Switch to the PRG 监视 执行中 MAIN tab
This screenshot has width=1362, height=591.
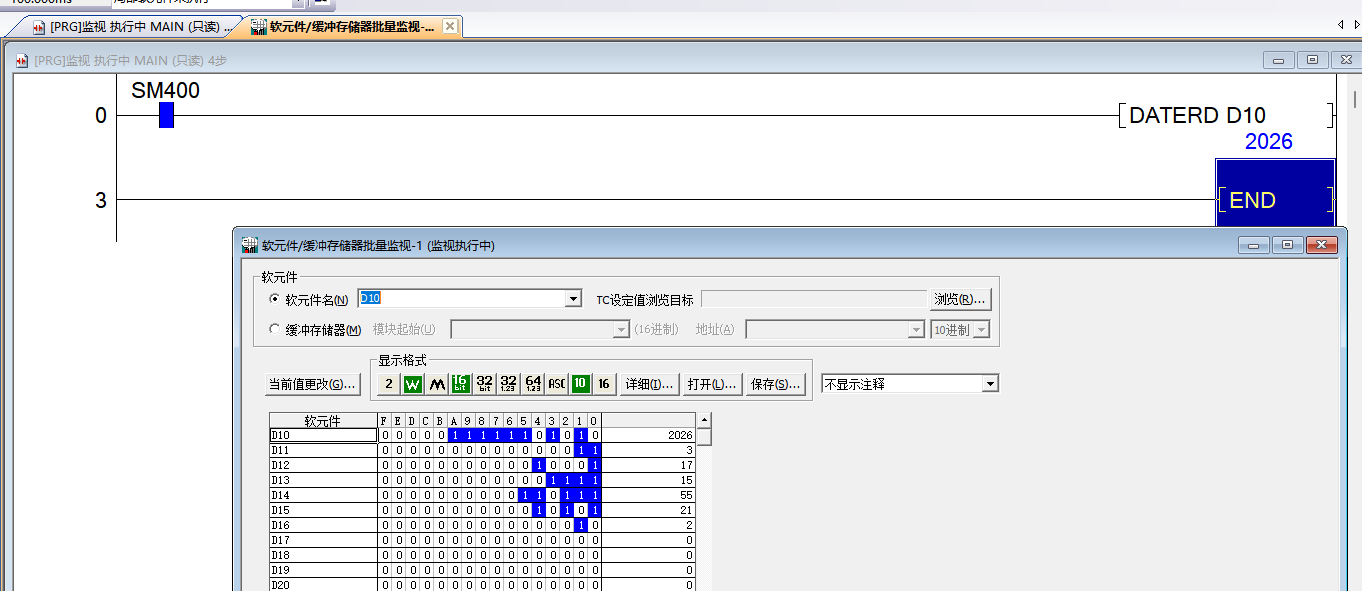(x=136, y=27)
